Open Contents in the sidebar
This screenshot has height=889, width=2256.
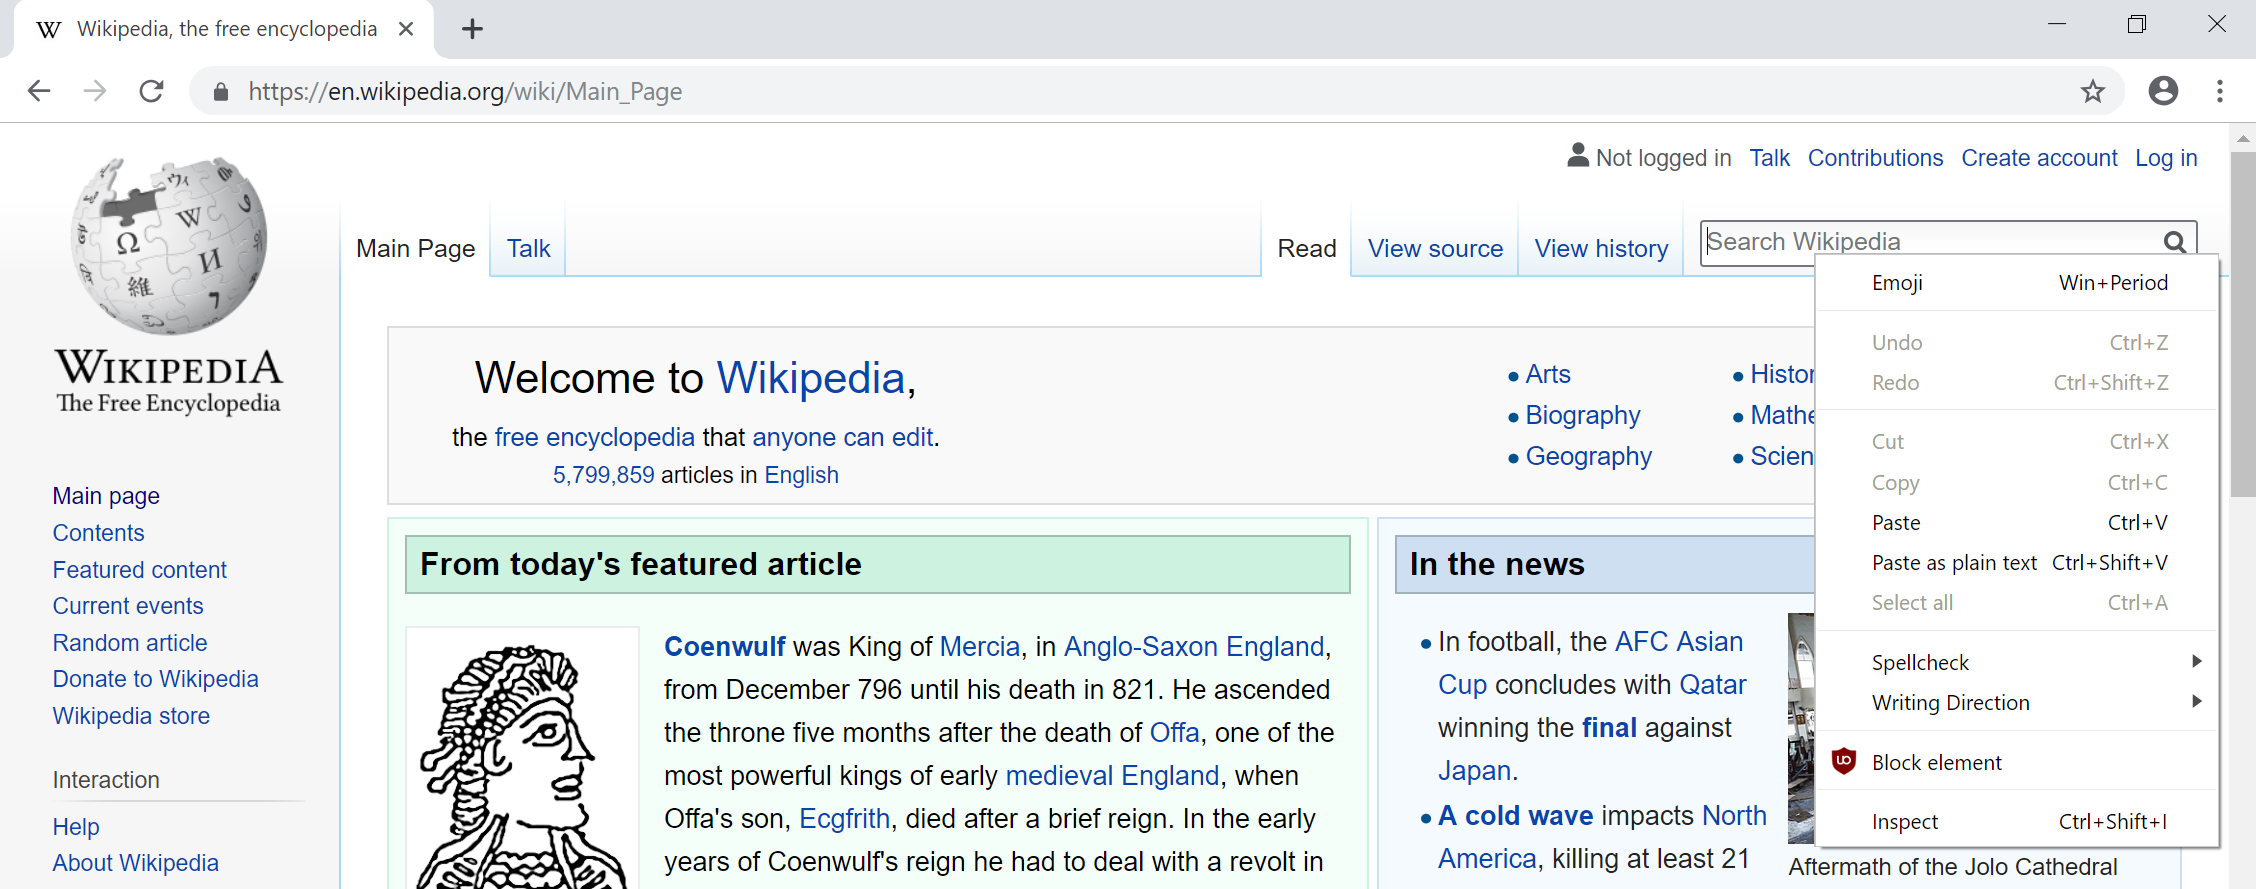click(x=98, y=533)
